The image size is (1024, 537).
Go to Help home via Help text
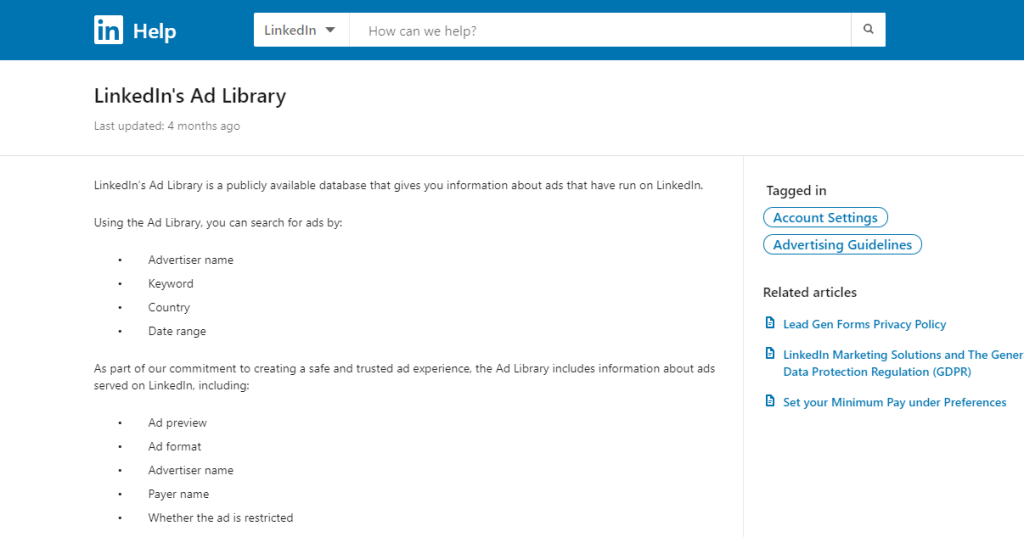155,31
